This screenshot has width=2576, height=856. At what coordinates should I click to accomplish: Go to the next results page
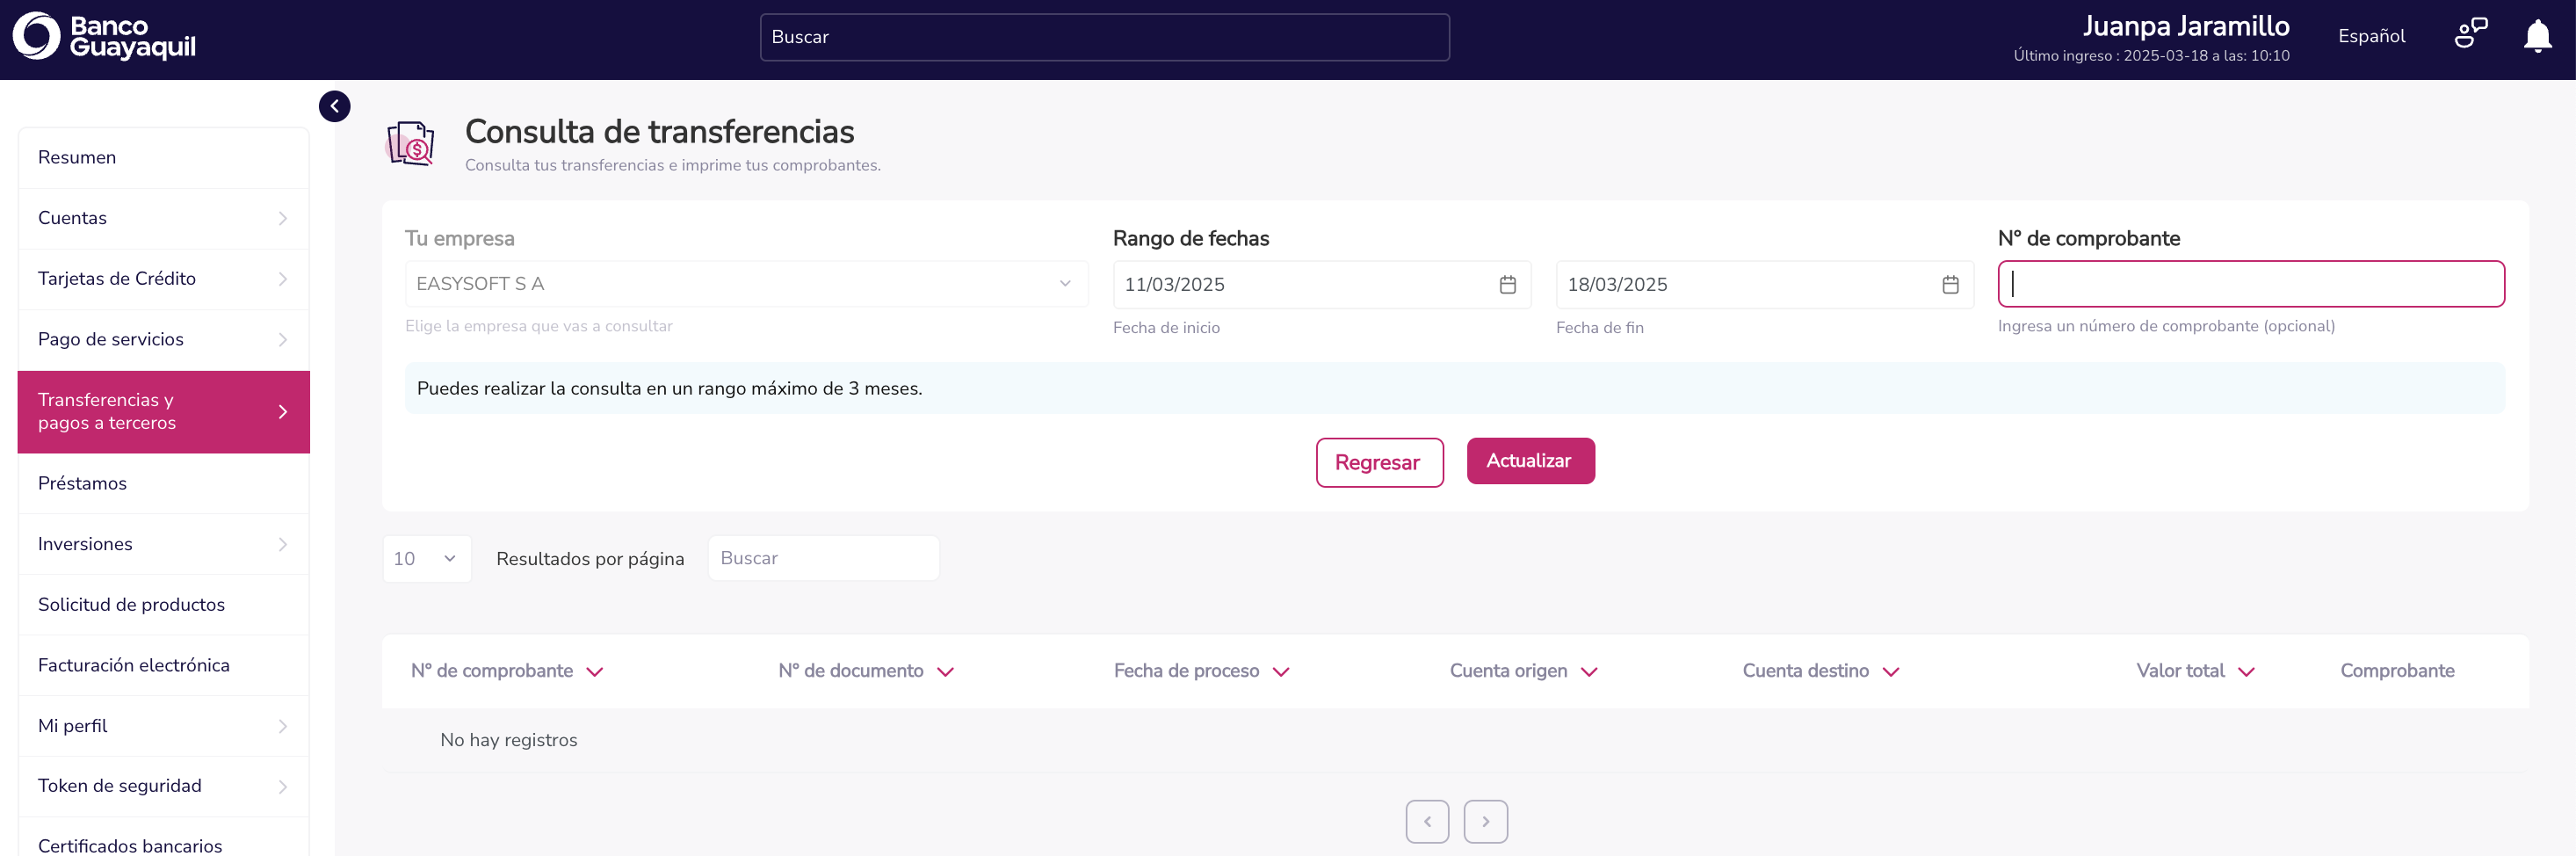(x=1485, y=821)
